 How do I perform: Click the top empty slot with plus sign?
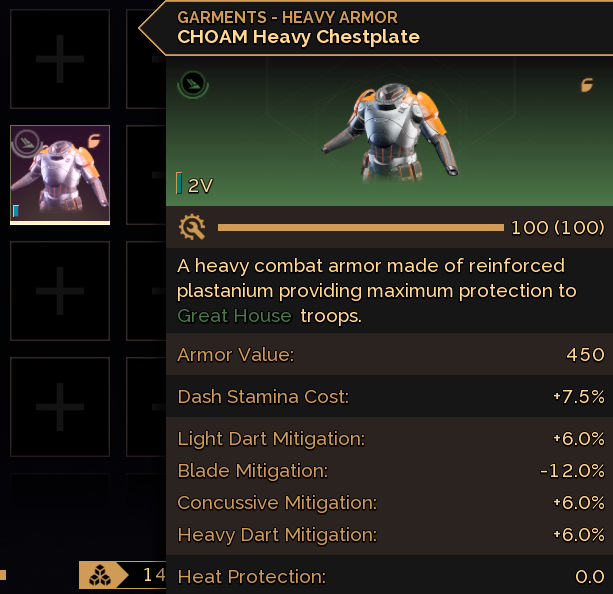(60, 60)
